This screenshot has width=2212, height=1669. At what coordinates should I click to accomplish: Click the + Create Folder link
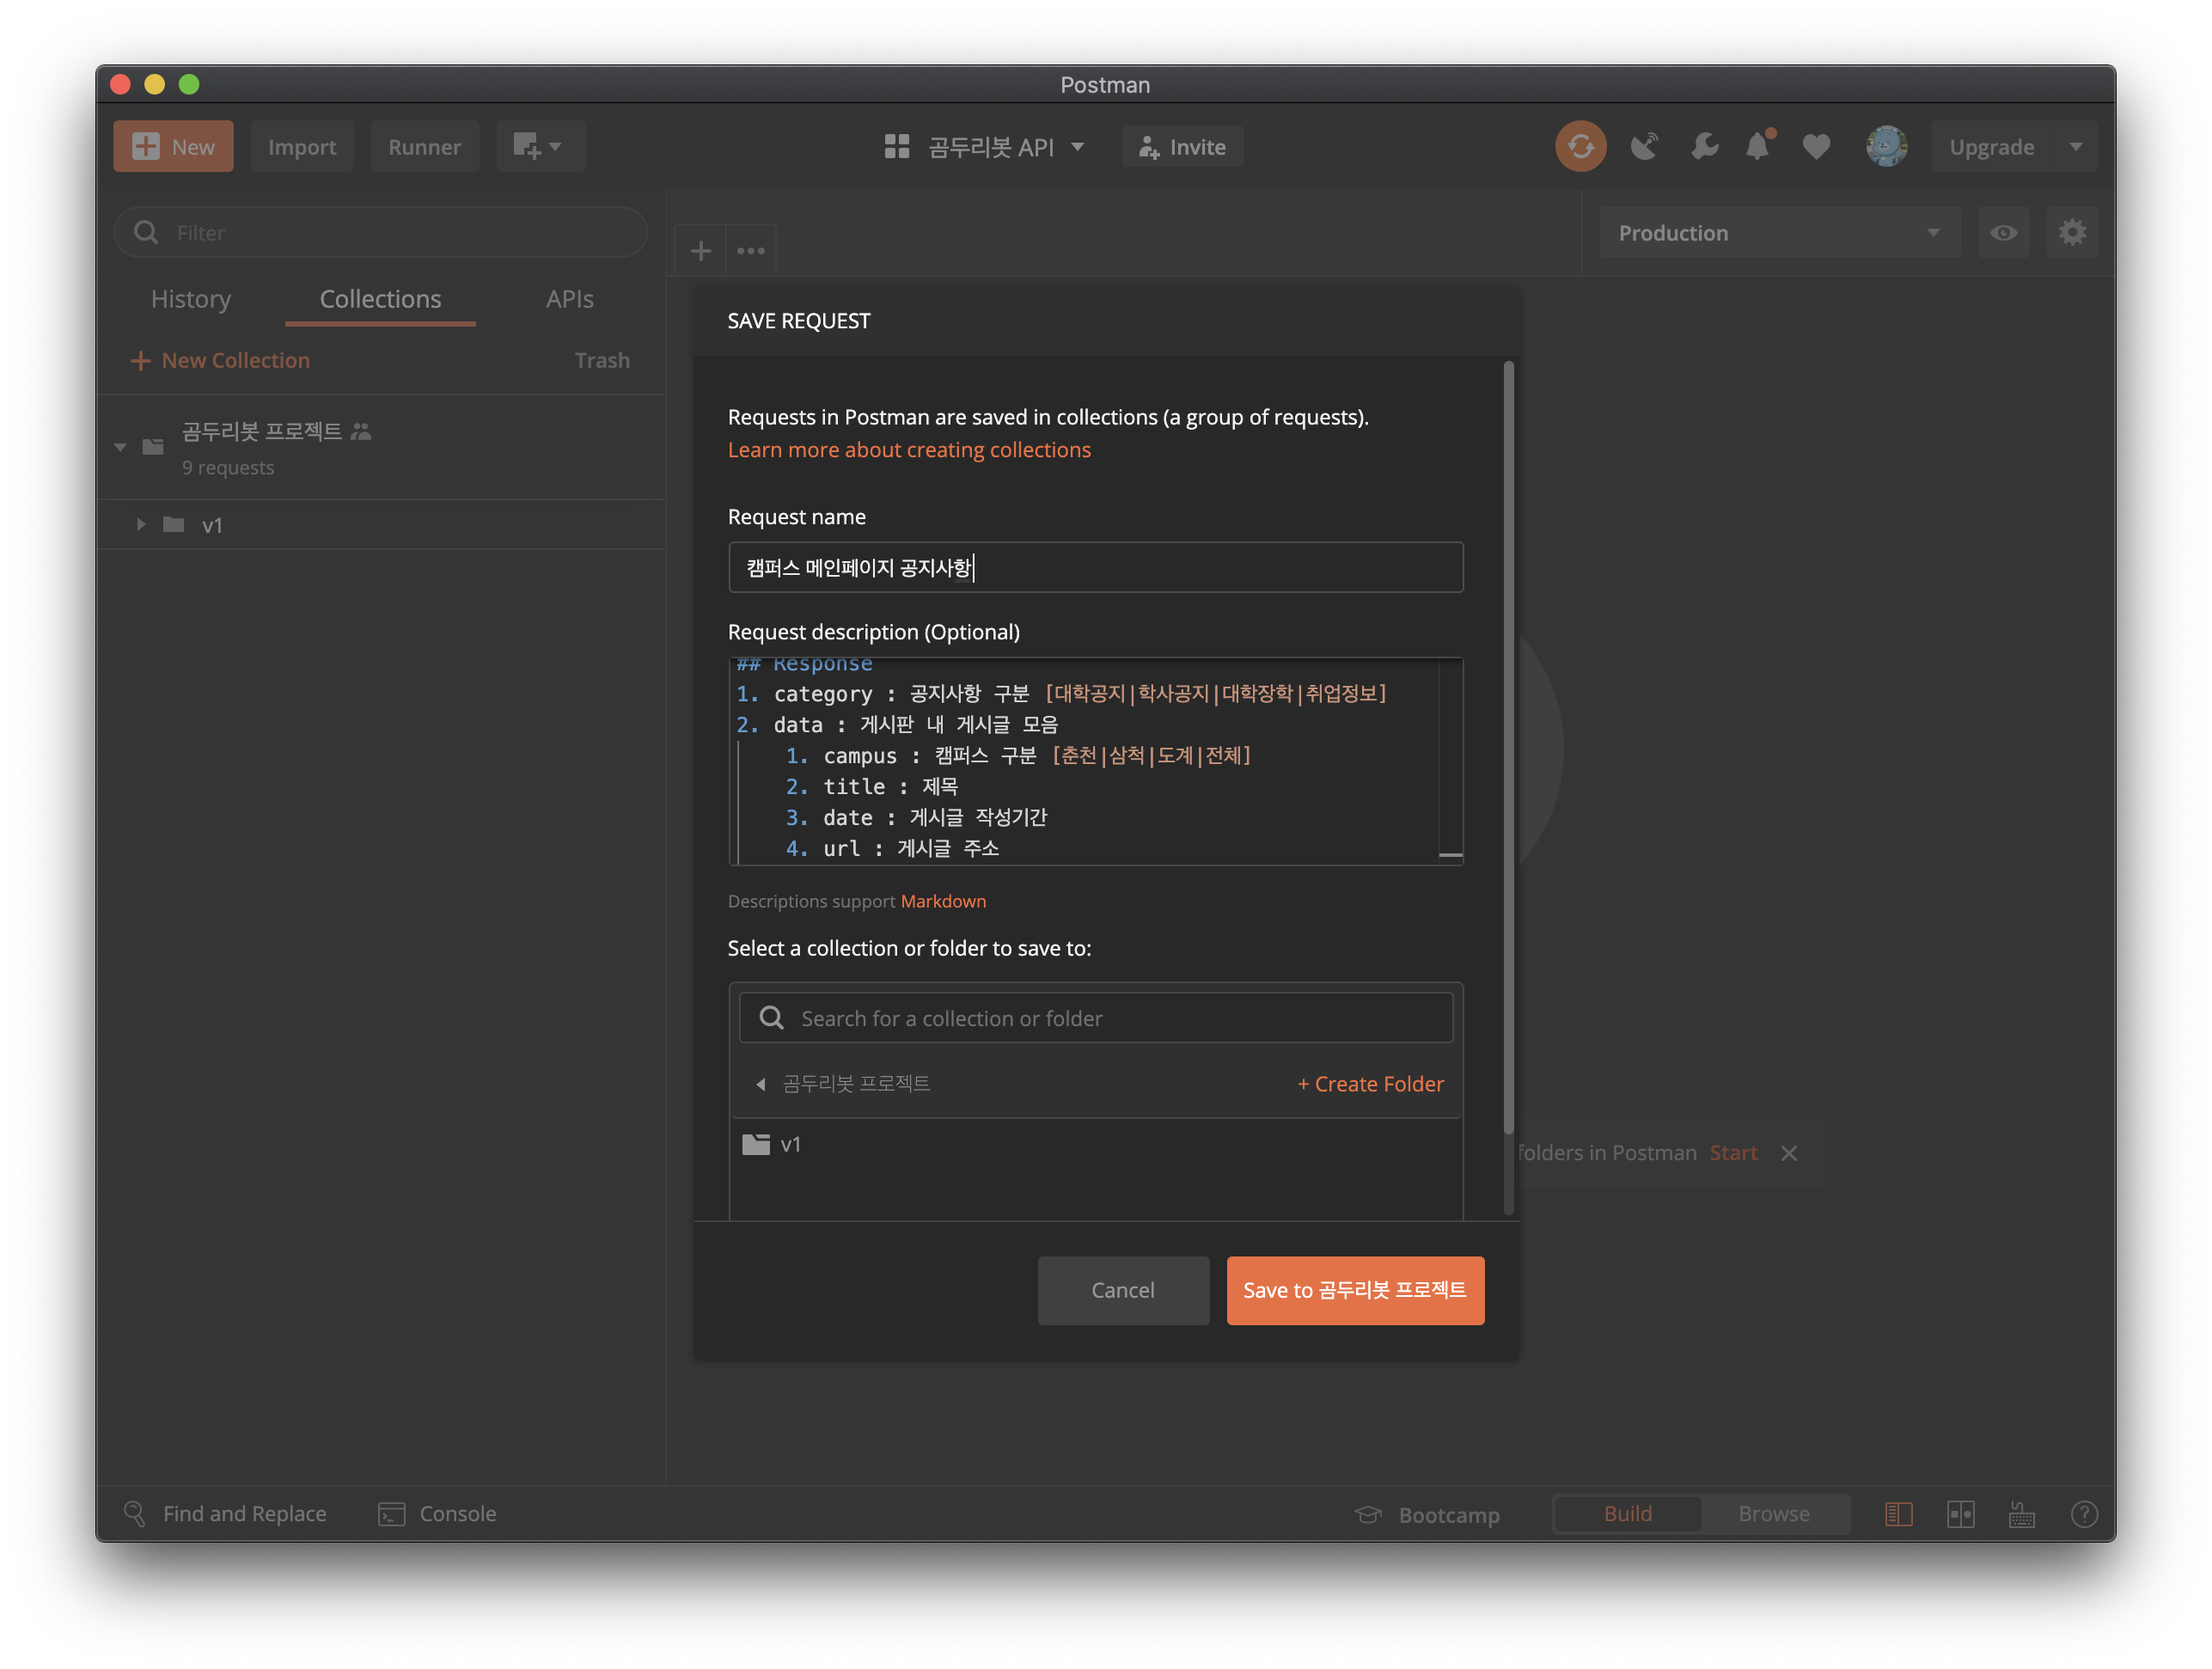tap(1370, 1084)
